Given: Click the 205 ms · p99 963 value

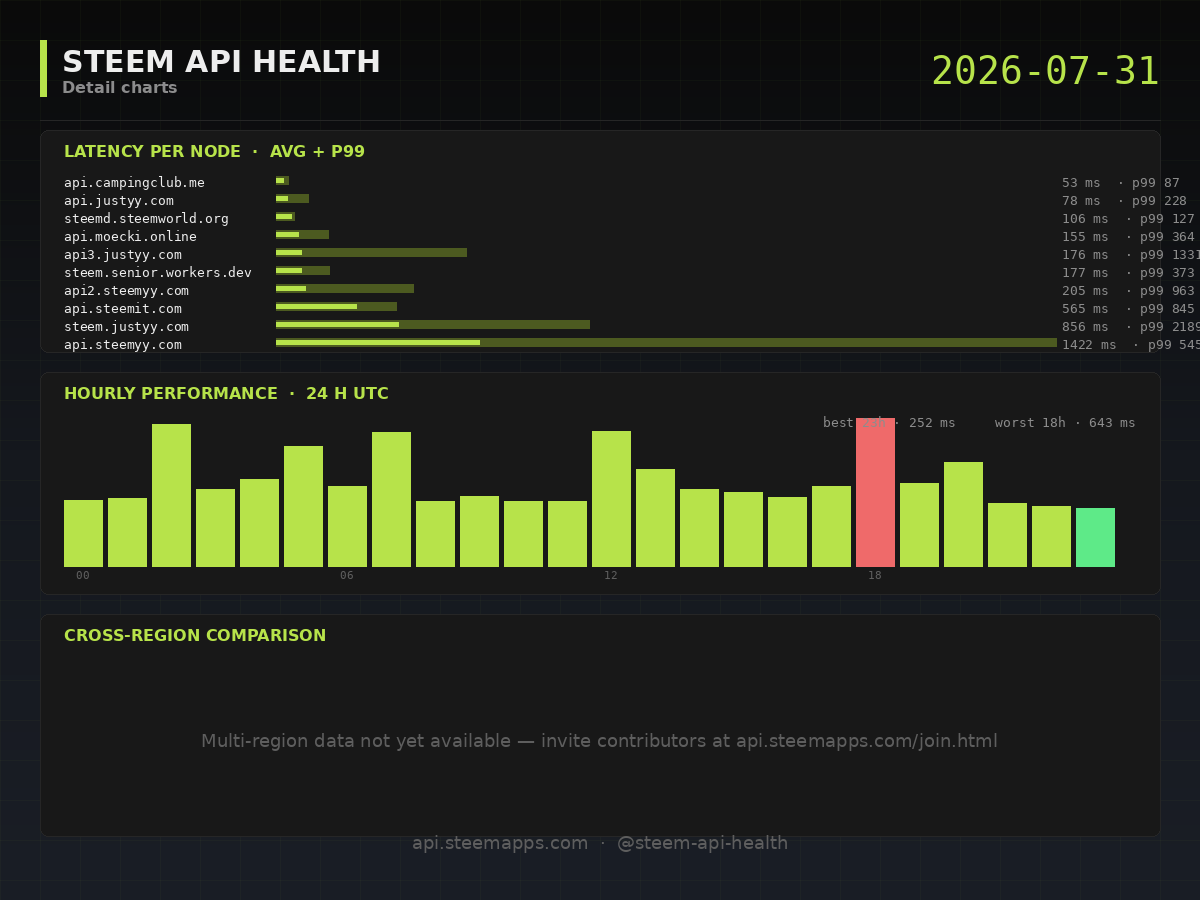Looking at the screenshot, I should pos(1128,291).
